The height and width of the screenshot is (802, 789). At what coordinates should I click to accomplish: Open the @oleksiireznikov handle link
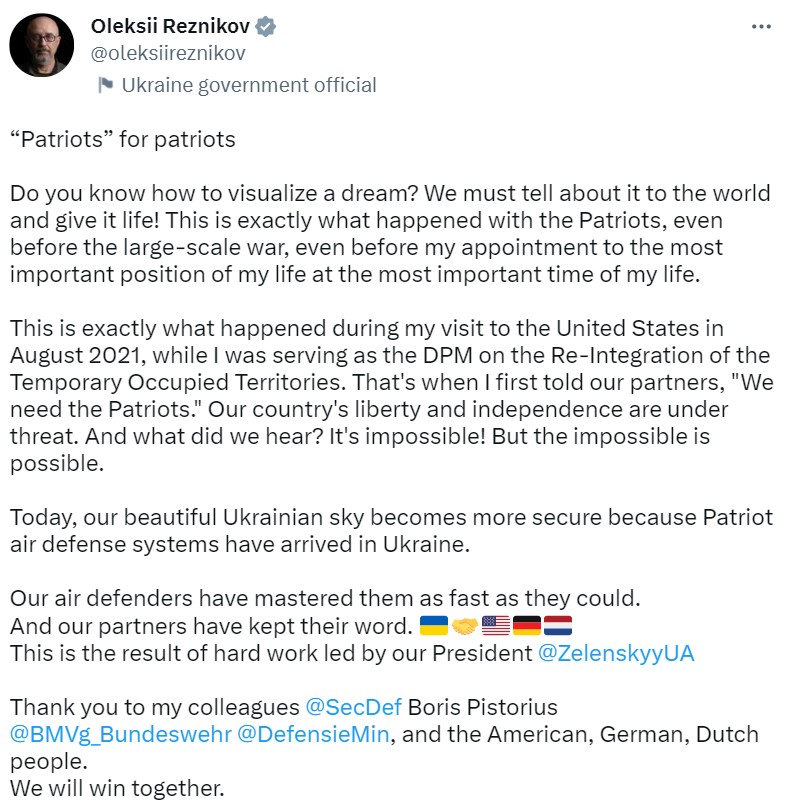tap(168, 54)
